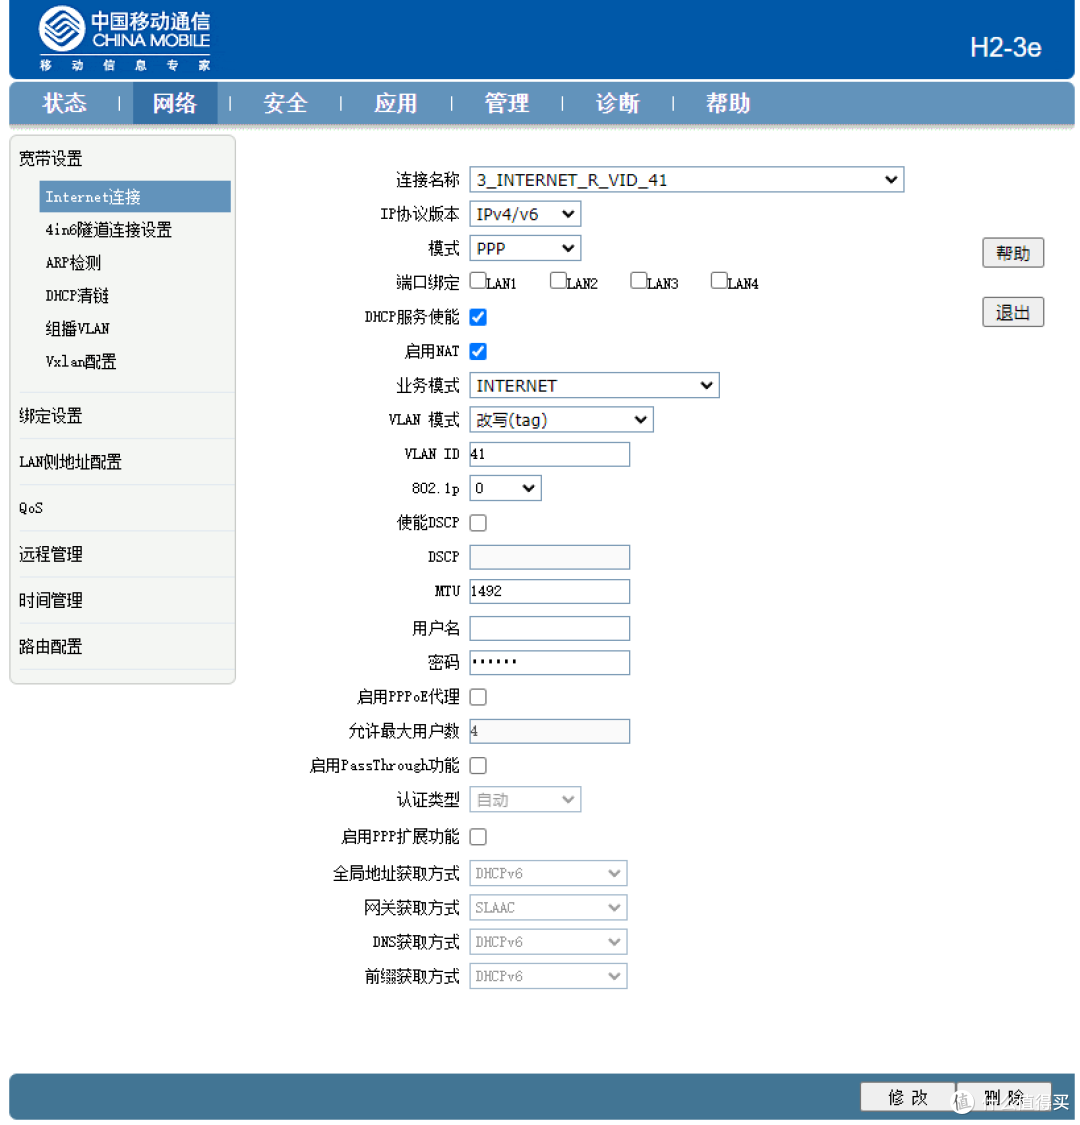Open the 状态 tab

(65, 103)
